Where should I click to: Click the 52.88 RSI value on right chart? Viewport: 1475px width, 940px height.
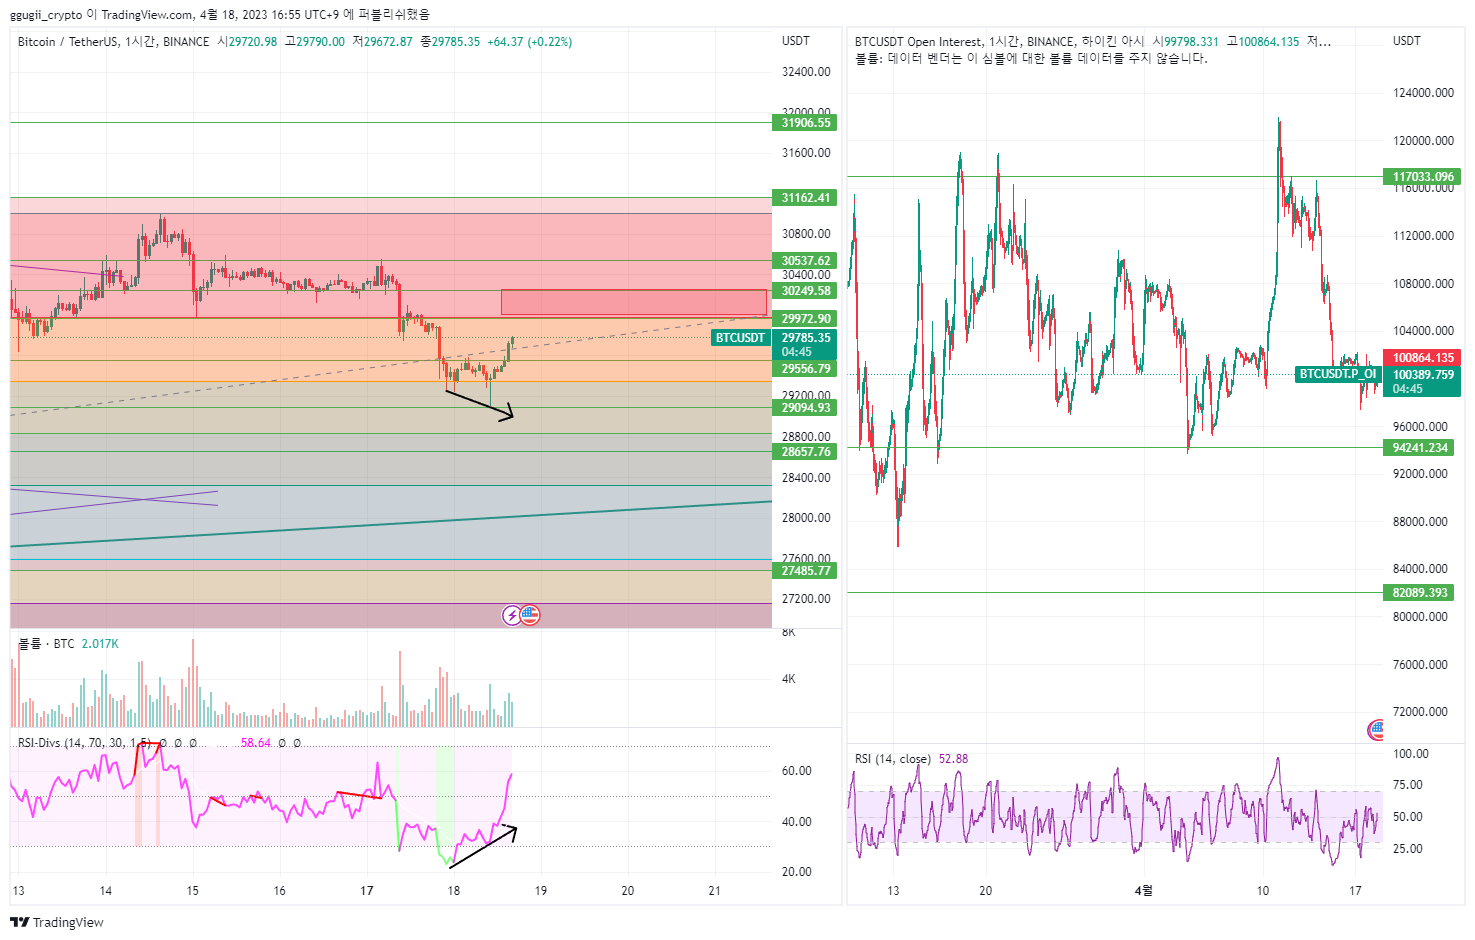pos(953,759)
